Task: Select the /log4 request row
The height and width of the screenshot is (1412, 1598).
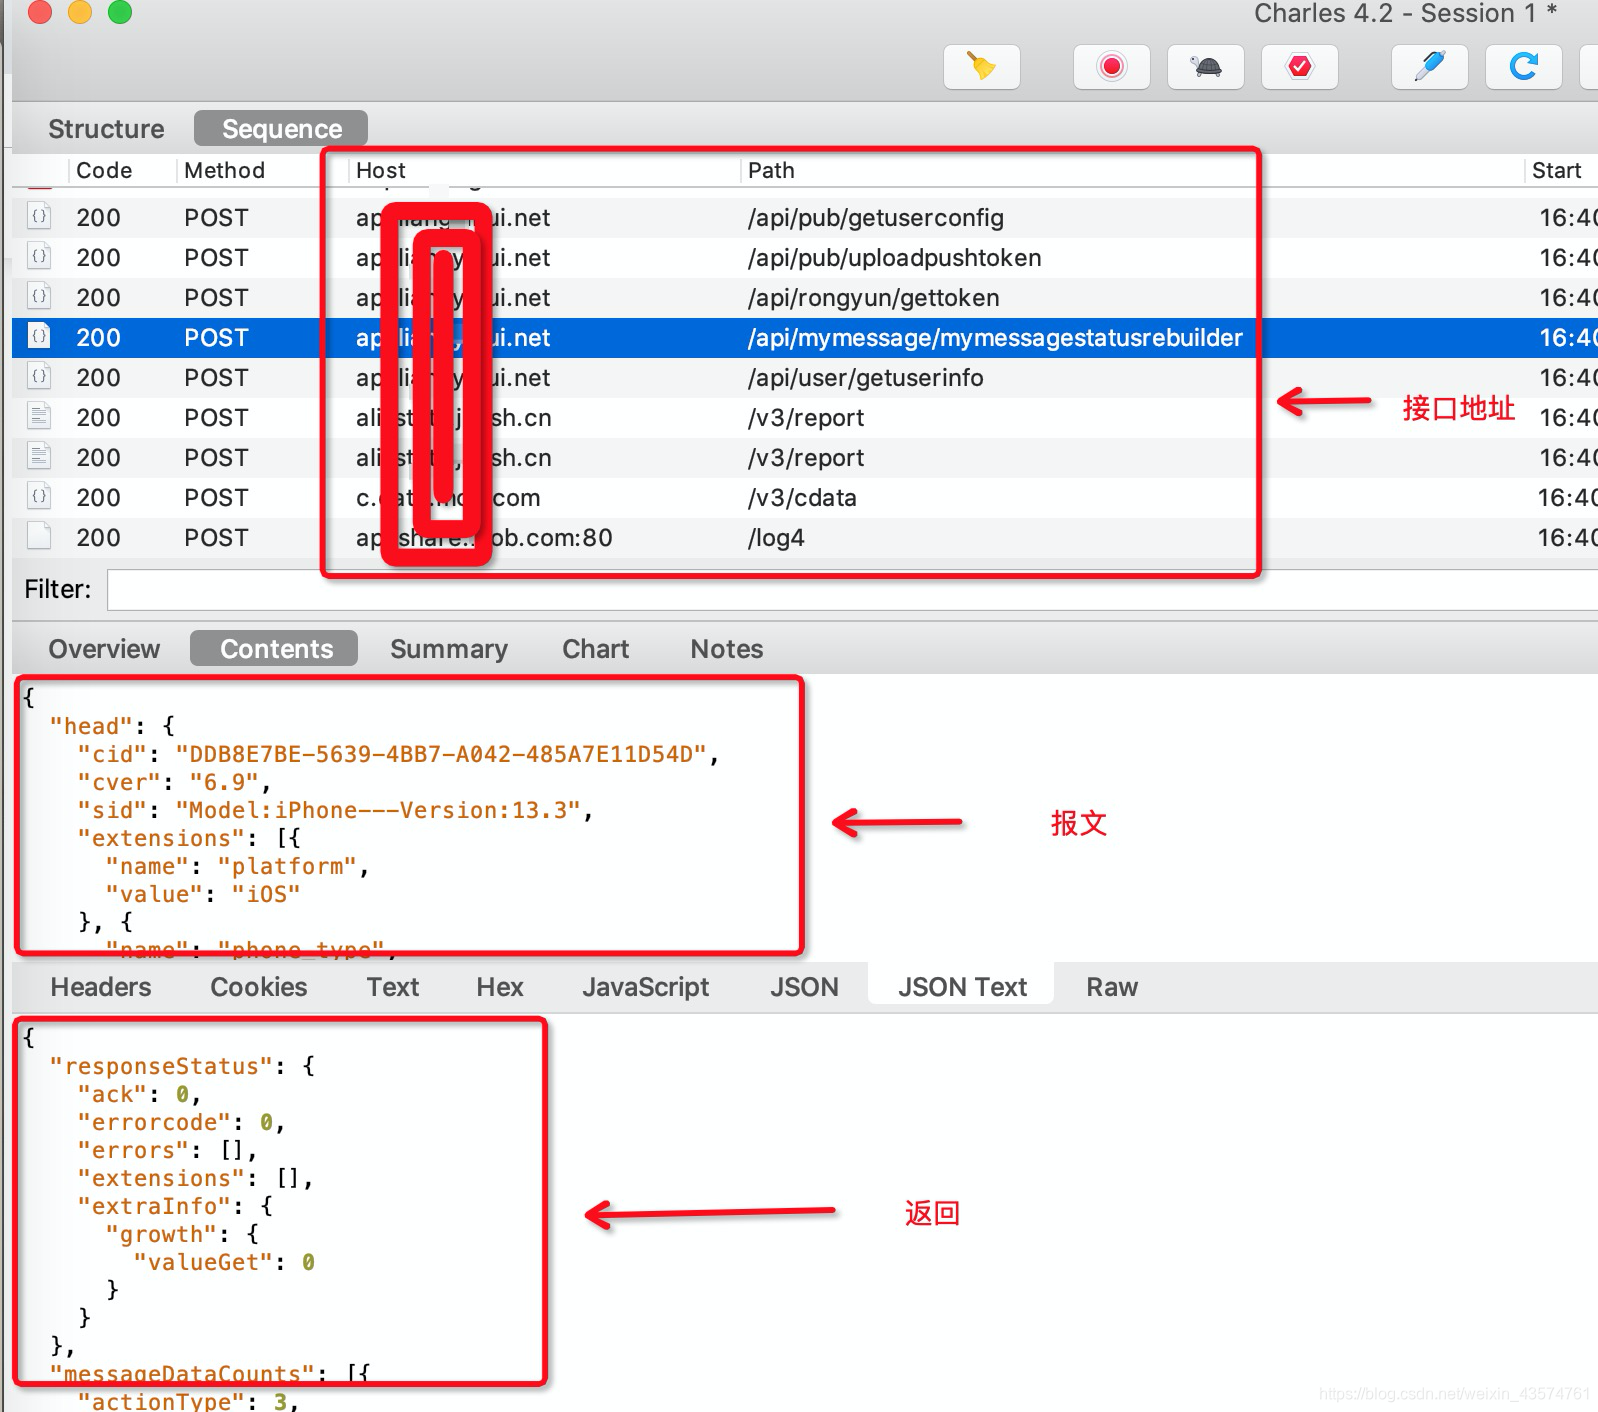Action: pos(805,538)
